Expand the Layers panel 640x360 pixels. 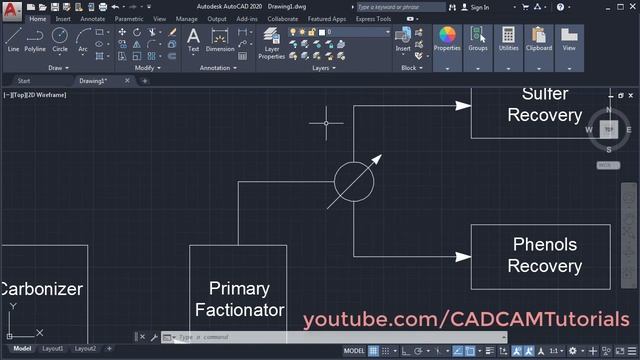point(324,68)
